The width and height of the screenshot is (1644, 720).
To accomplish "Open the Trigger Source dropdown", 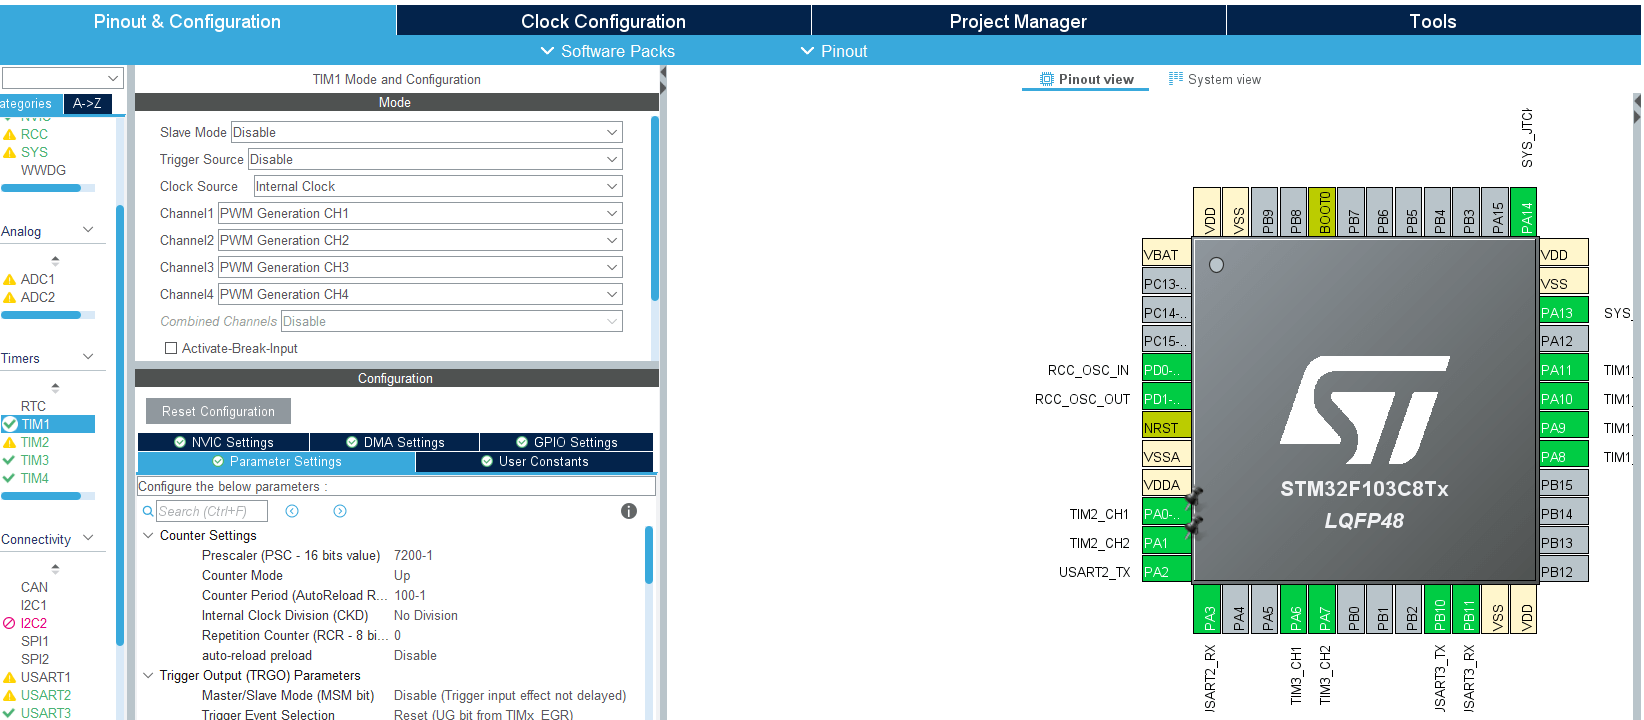I will tap(435, 159).
